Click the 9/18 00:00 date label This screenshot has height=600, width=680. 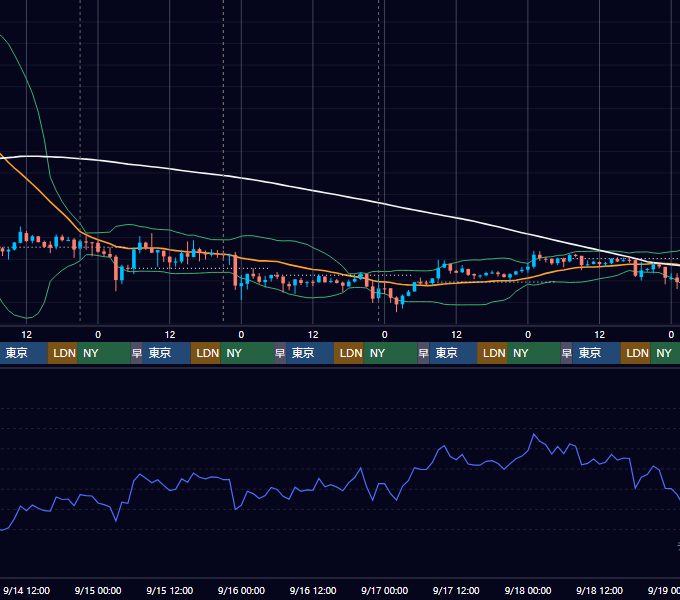528,590
